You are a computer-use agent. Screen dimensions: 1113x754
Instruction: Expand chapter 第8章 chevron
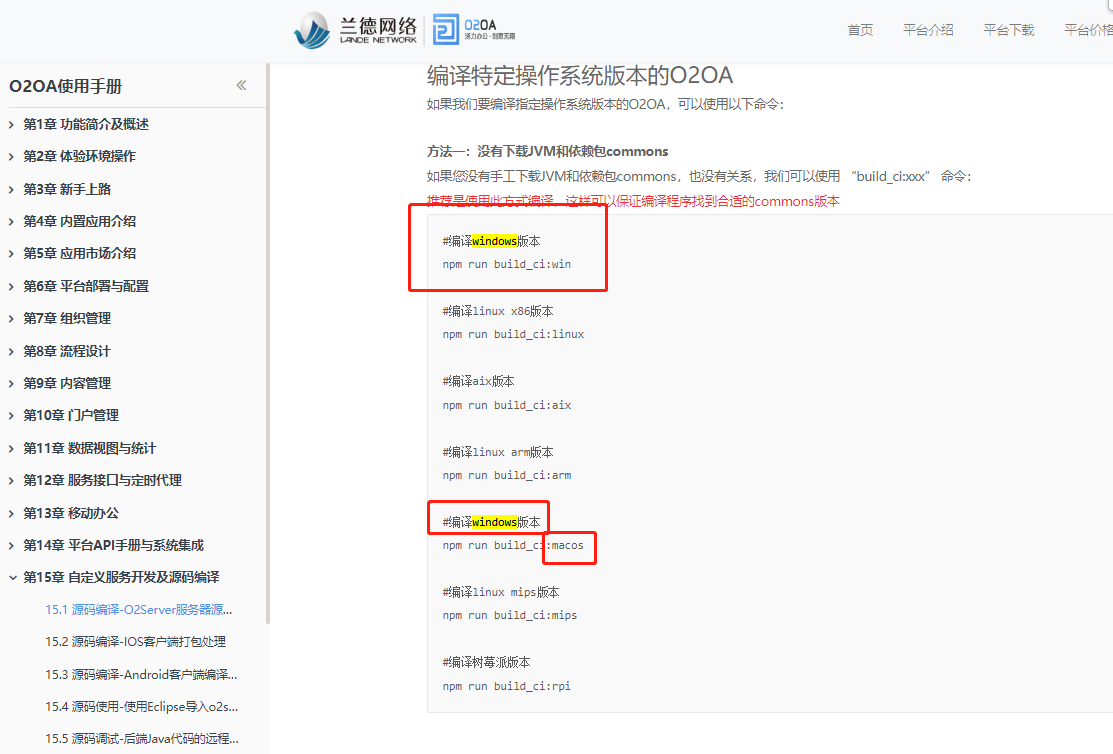coord(11,351)
